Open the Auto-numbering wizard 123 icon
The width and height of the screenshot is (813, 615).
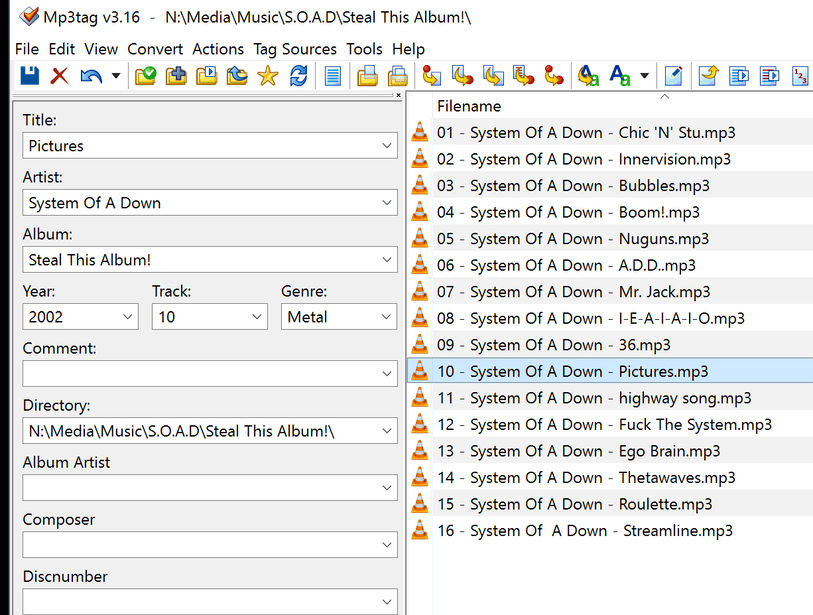(x=800, y=76)
